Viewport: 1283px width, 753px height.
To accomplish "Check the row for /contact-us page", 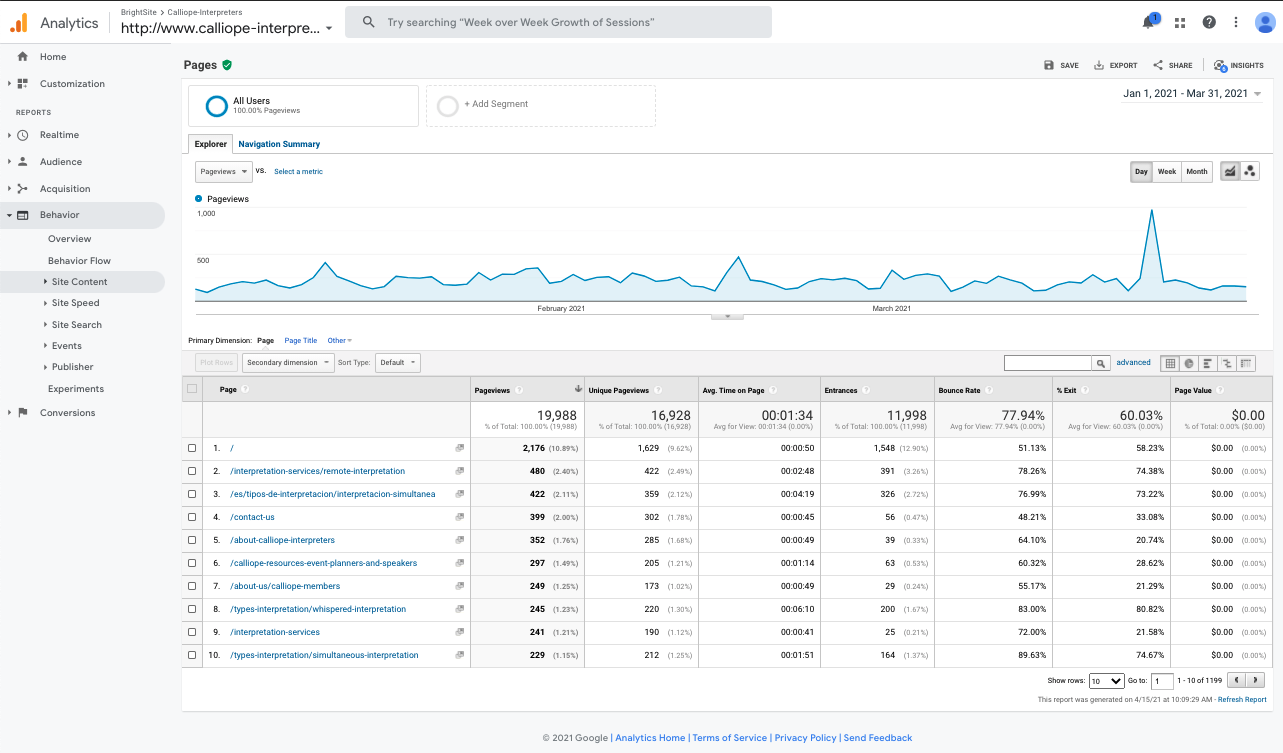I will coord(192,517).
